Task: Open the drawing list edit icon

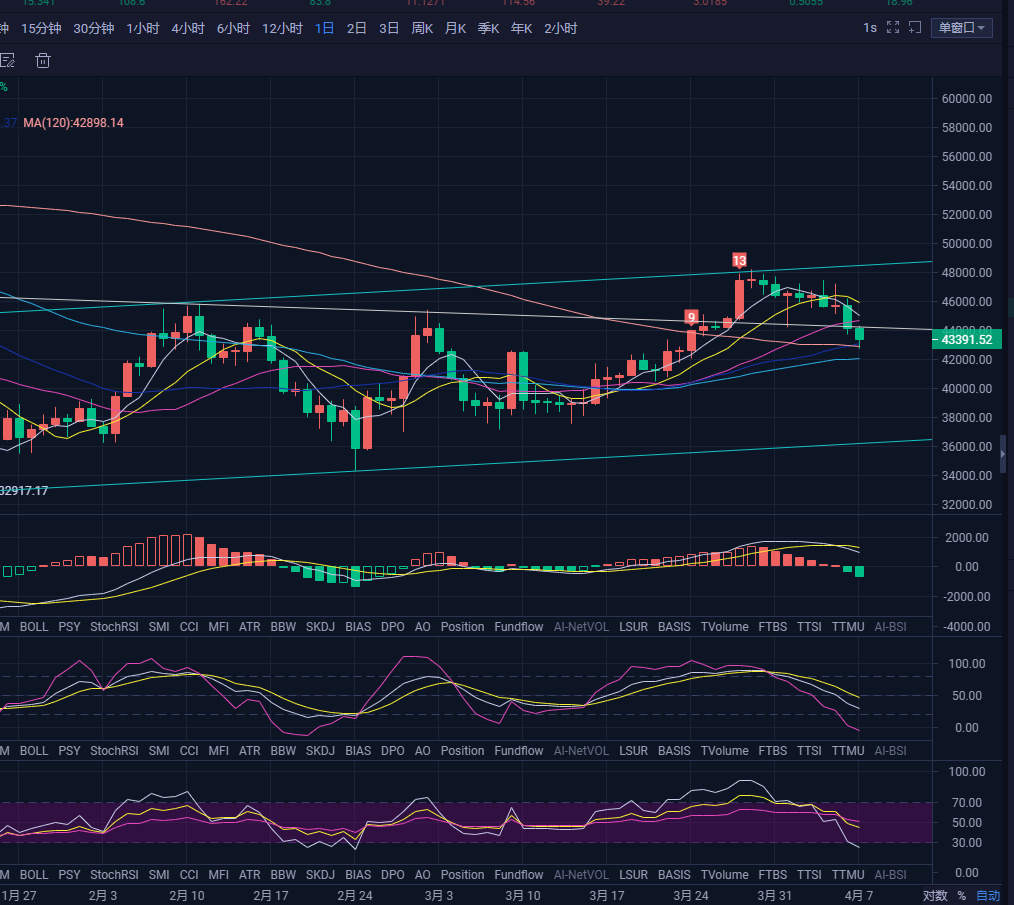Action: click(7, 61)
